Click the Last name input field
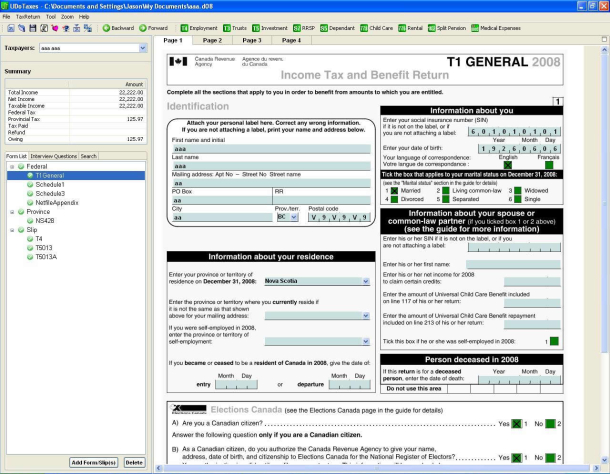The width and height of the screenshot is (610, 474). [271, 166]
